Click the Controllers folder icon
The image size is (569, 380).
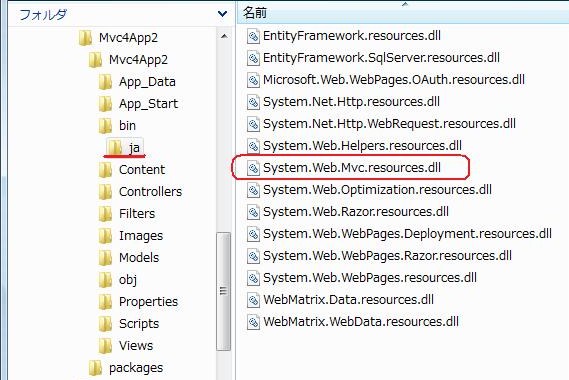pos(105,192)
